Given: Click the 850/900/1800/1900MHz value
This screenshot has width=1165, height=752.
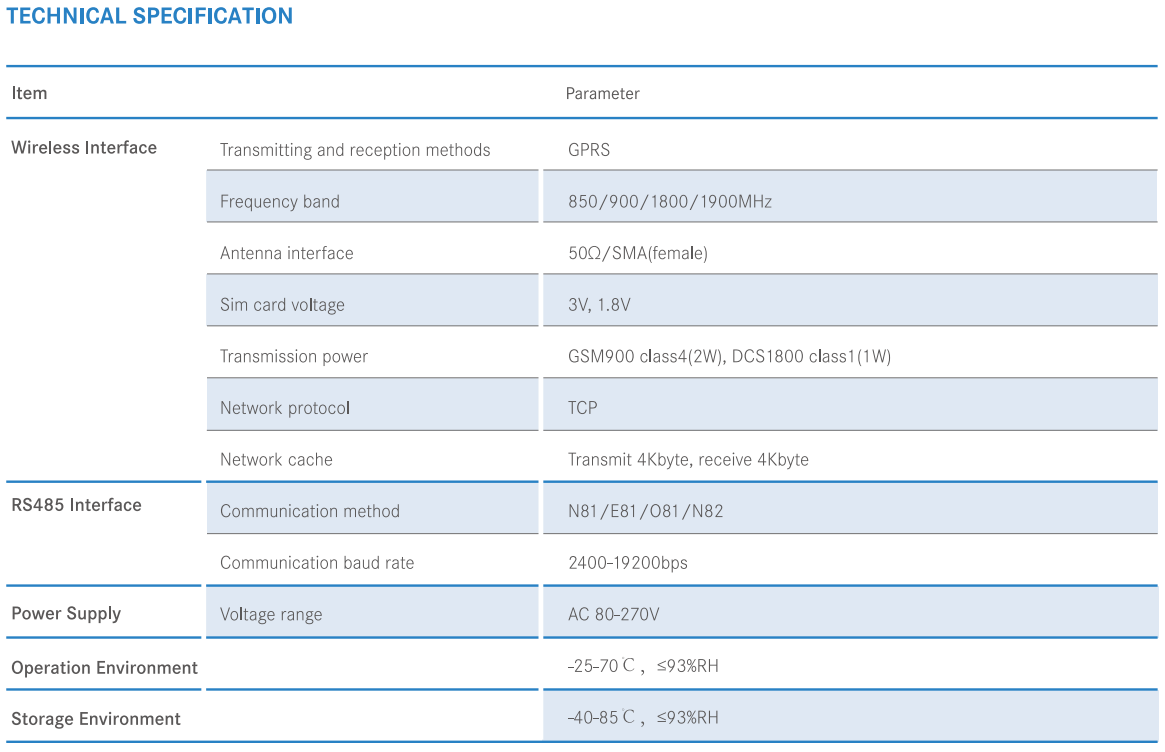Looking at the screenshot, I should (x=669, y=201).
